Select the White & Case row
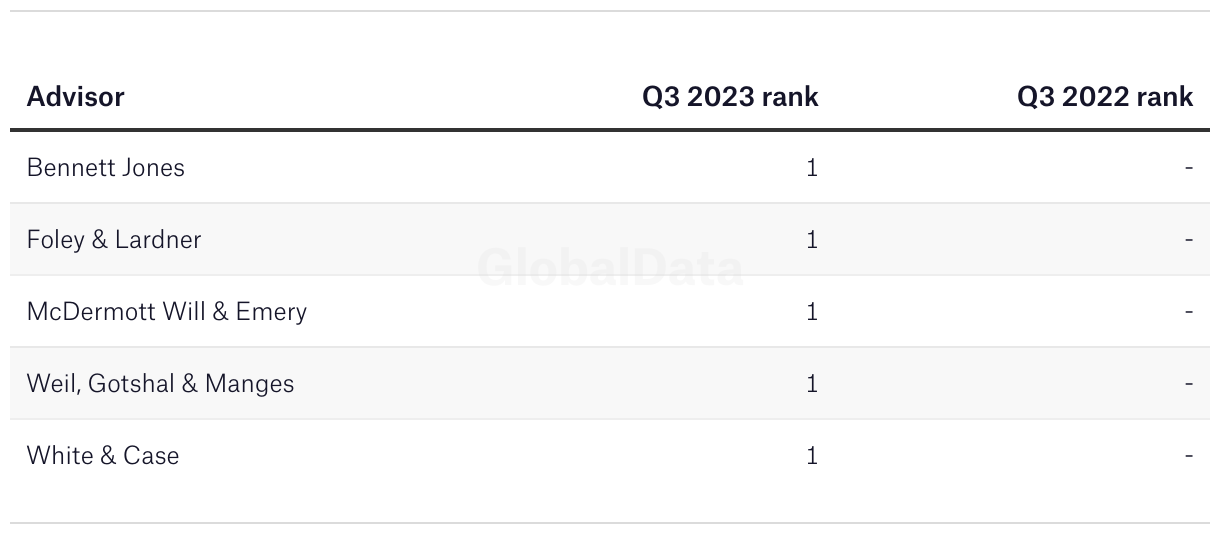1220x534 pixels. tap(610, 455)
